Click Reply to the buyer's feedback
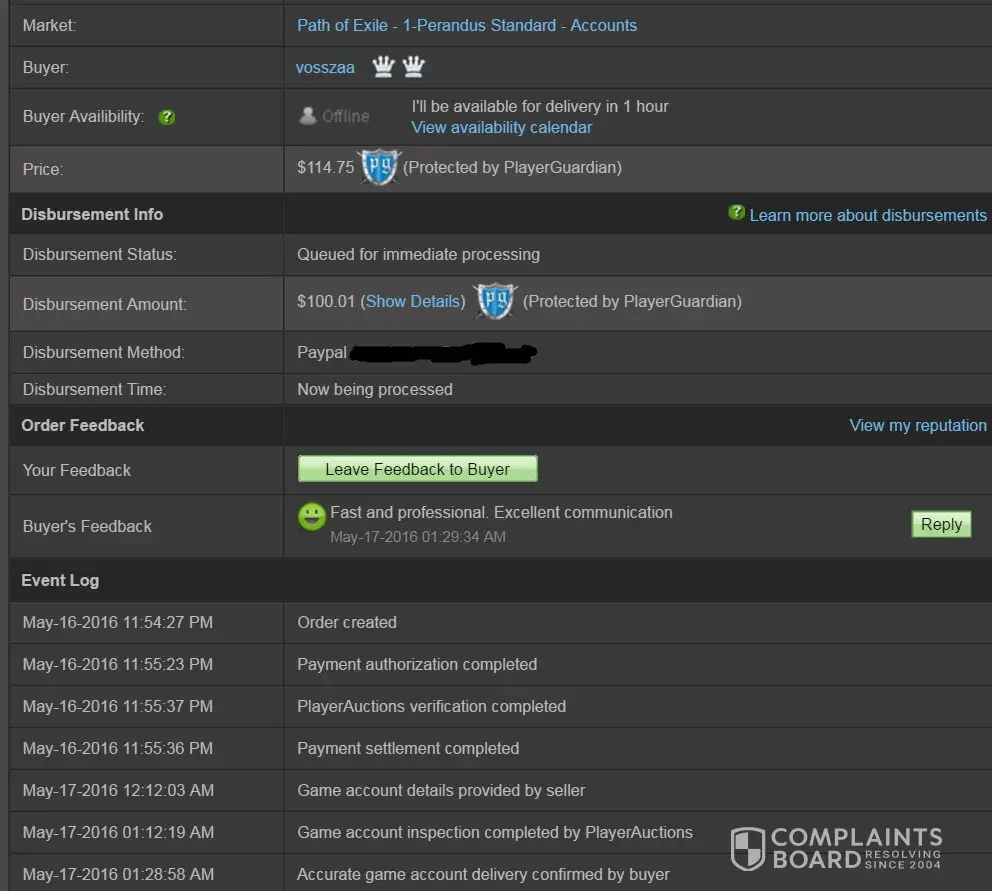This screenshot has height=891, width=992. click(x=941, y=524)
